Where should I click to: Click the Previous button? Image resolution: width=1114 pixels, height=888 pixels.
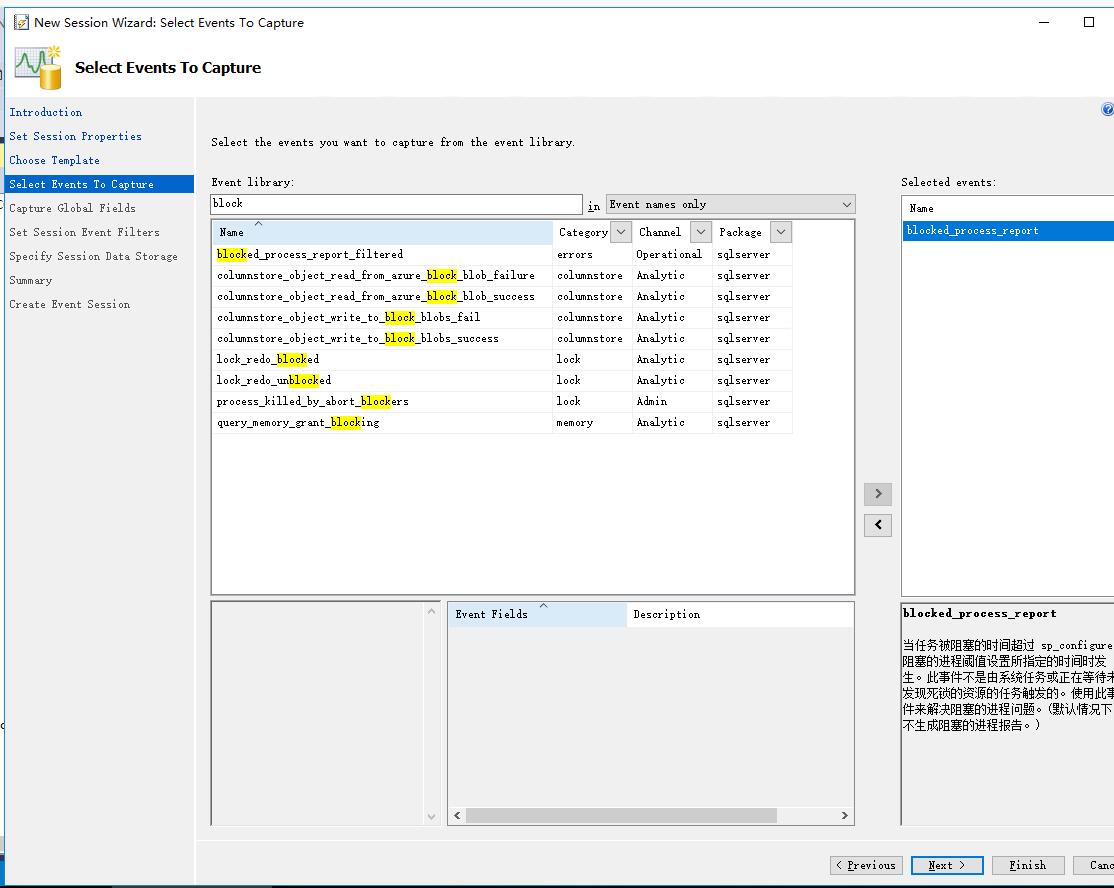866,865
